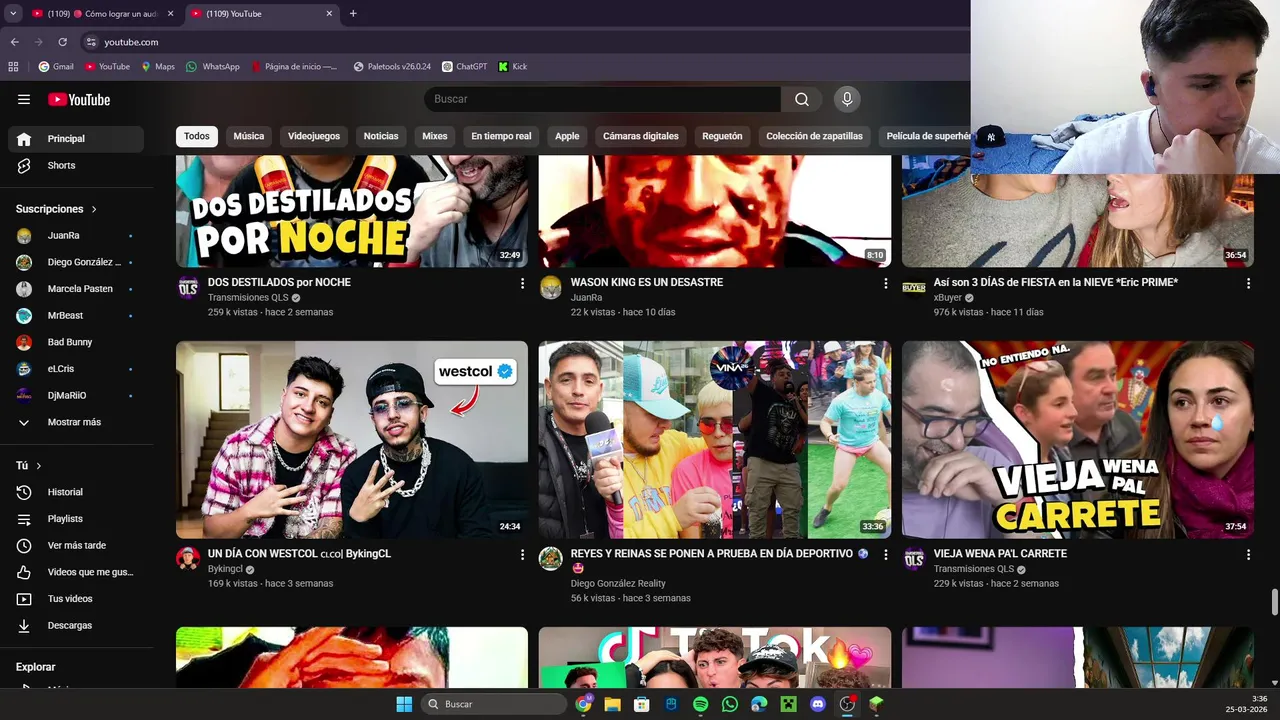The image size is (1280, 720).
Task: Open OBS Studio from the taskbar
Action: (x=847, y=704)
